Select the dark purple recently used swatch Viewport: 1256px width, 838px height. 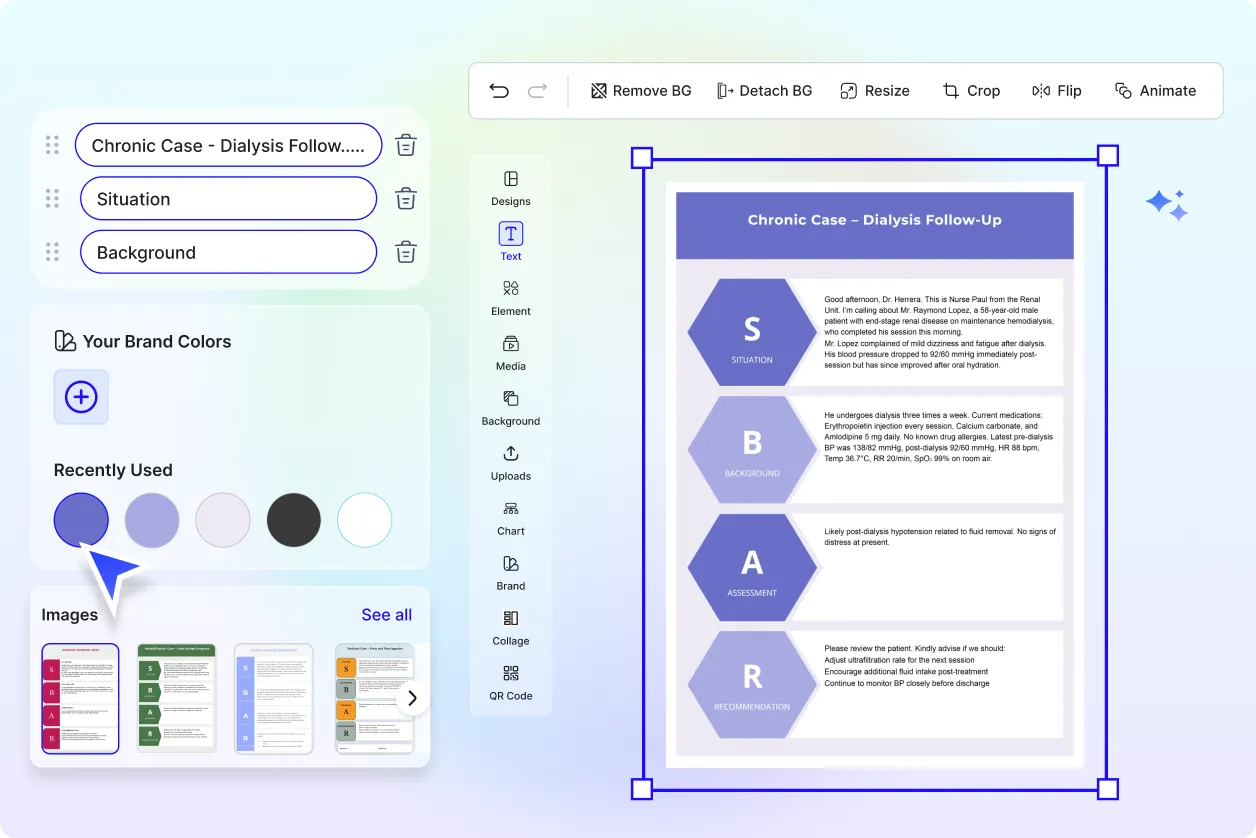(80, 519)
